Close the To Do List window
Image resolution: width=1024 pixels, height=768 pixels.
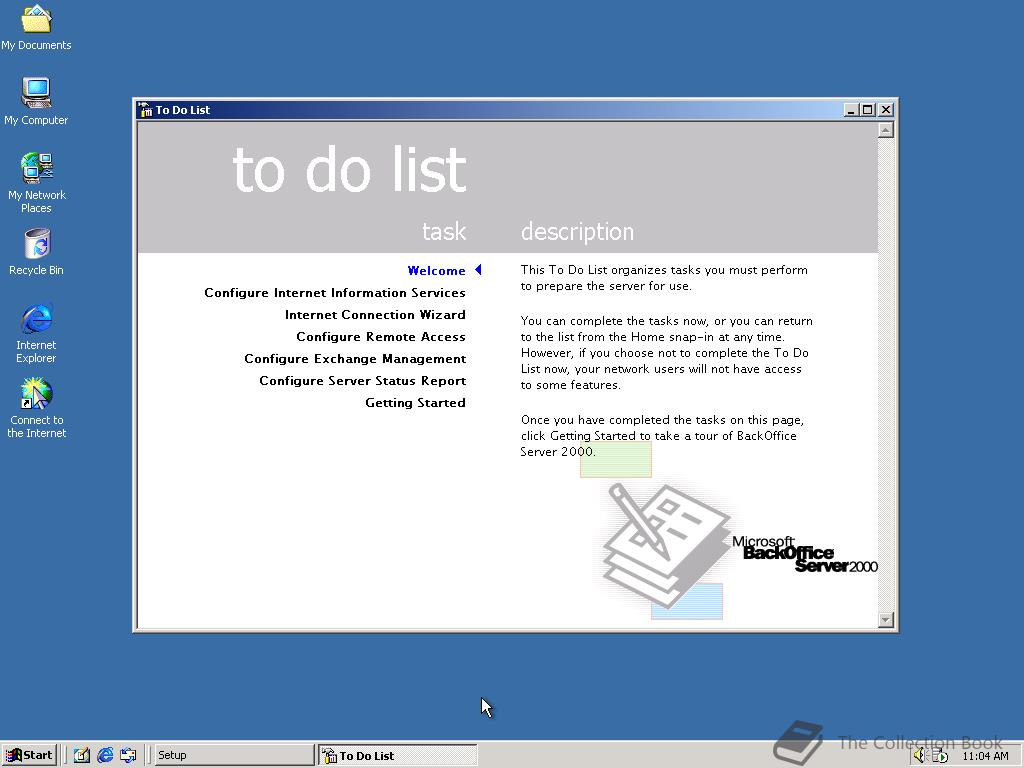[886, 110]
